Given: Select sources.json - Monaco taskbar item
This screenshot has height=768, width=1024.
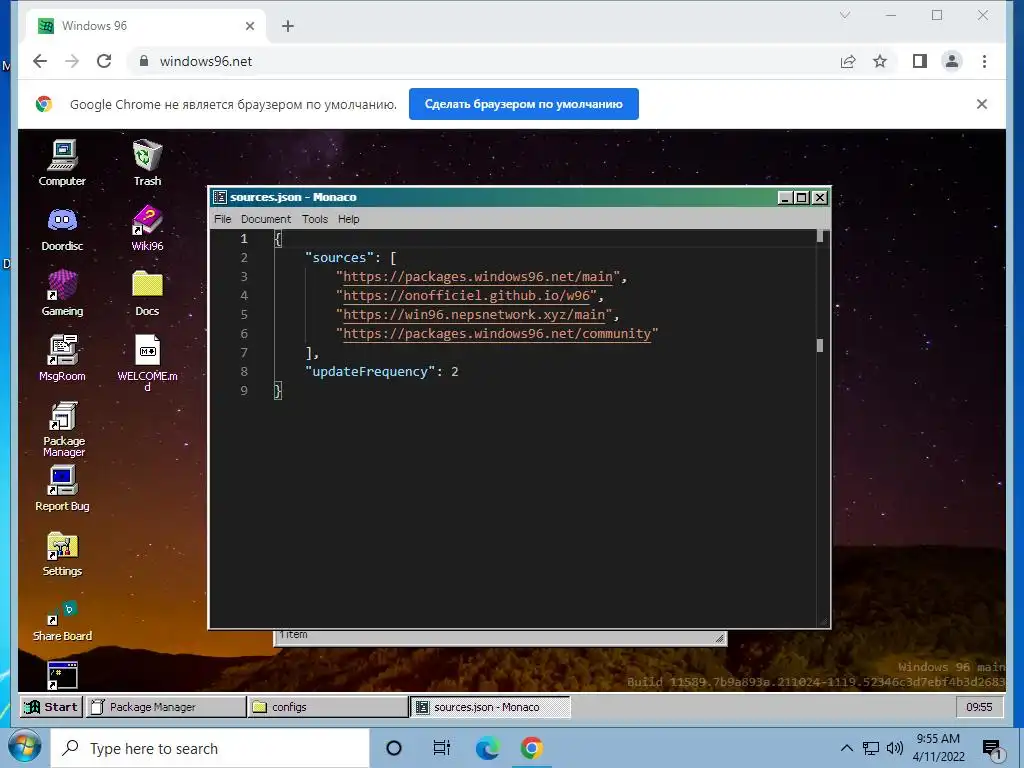Looking at the screenshot, I should tap(490, 707).
